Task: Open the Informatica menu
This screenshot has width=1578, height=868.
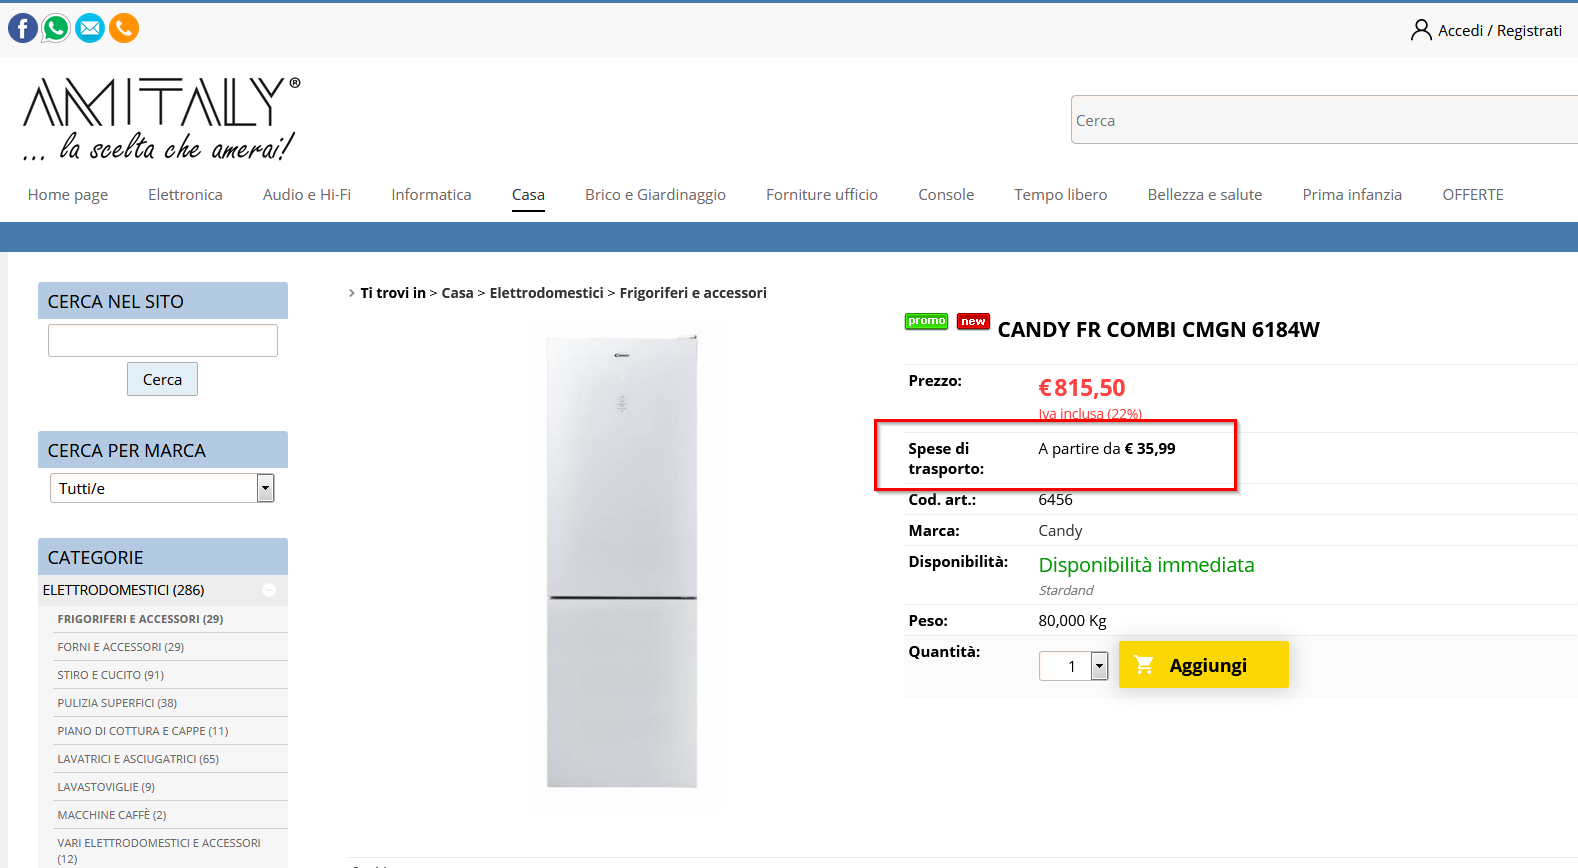Action: (431, 194)
